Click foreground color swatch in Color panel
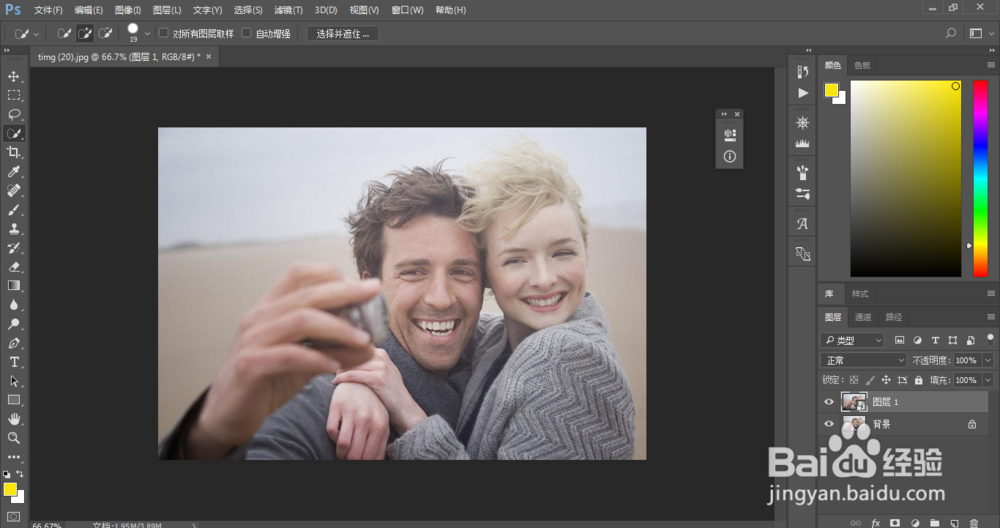The image size is (1000, 528). tap(831, 91)
